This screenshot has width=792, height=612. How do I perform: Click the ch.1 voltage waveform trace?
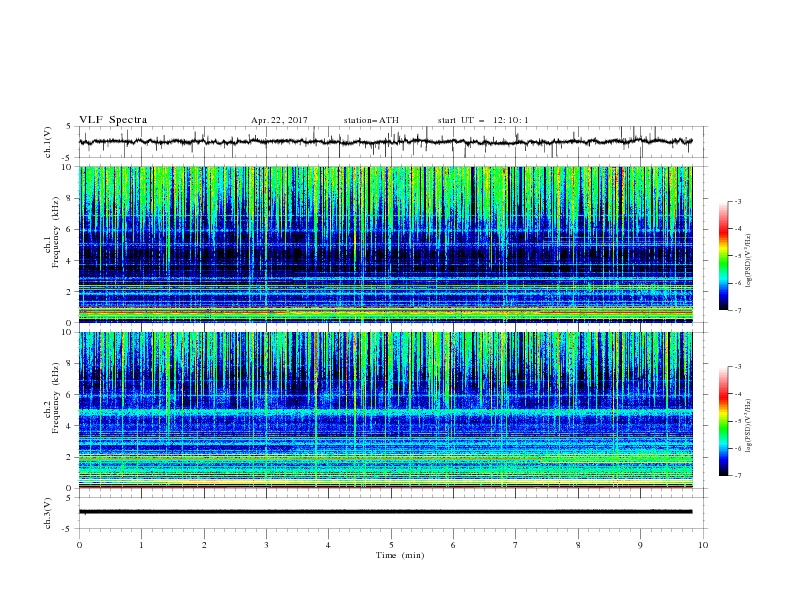click(x=386, y=142)
